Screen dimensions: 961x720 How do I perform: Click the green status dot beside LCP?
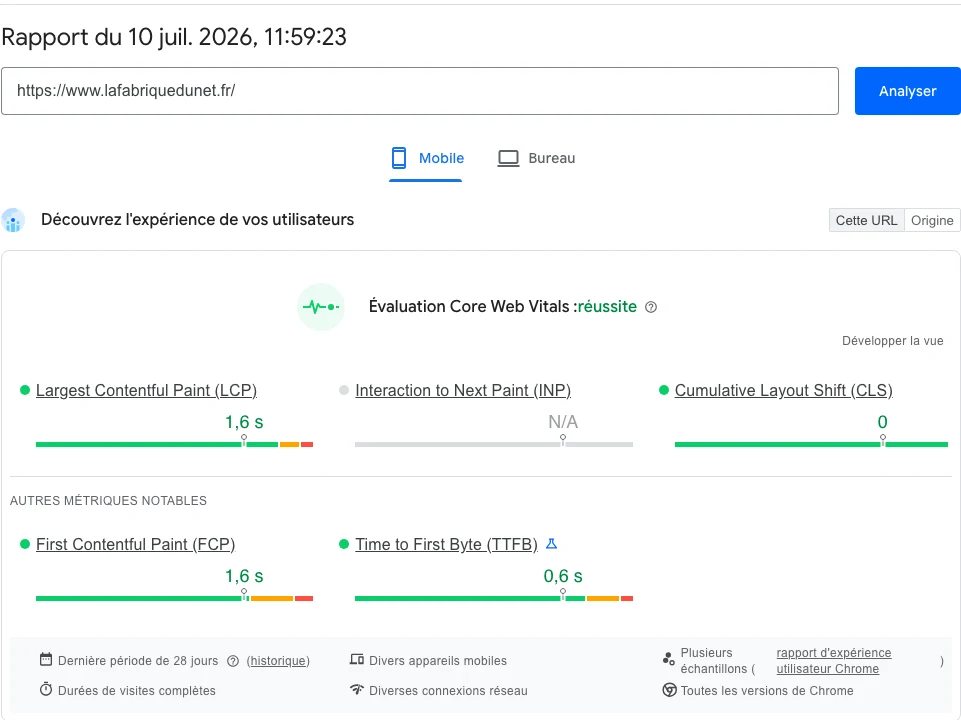pyautogui.click(x=25, y=390)
